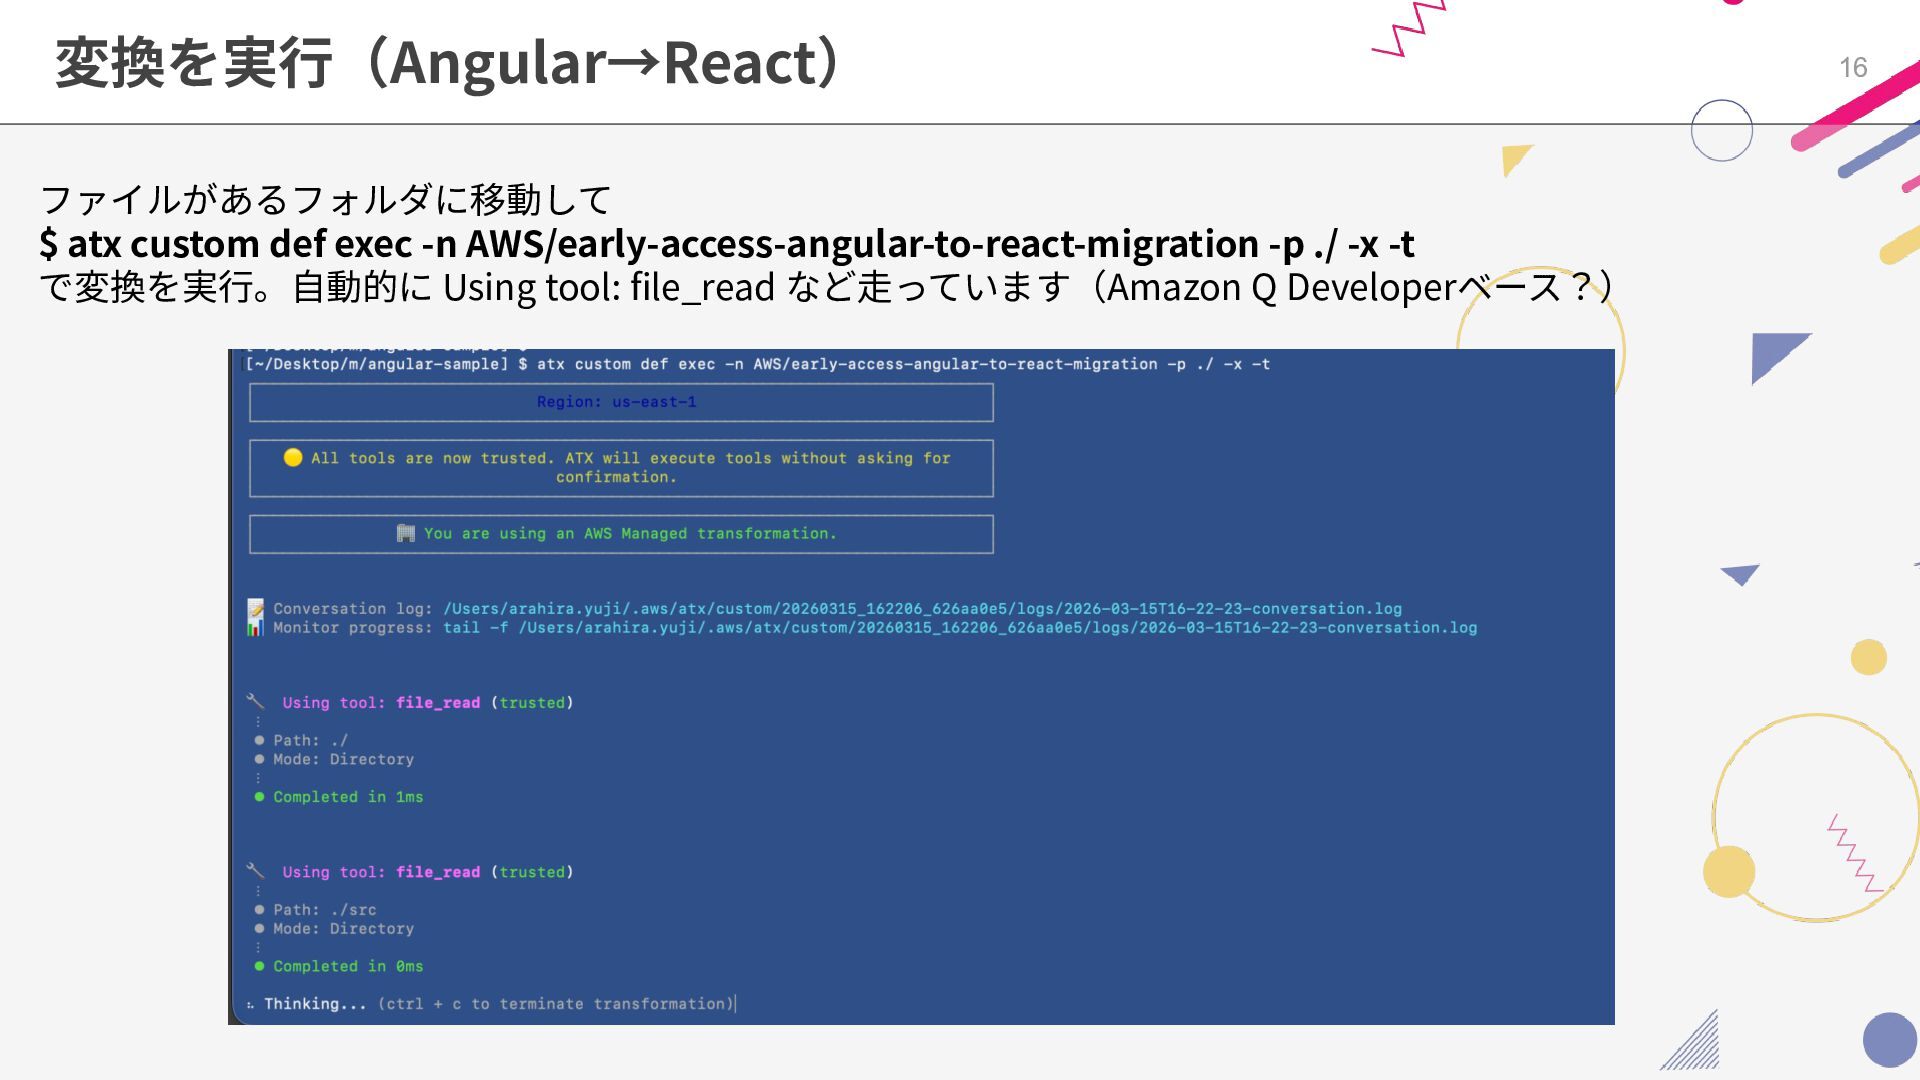Click the first Mode: Directory entry
1920x1080 pixels.
[343, 759]
